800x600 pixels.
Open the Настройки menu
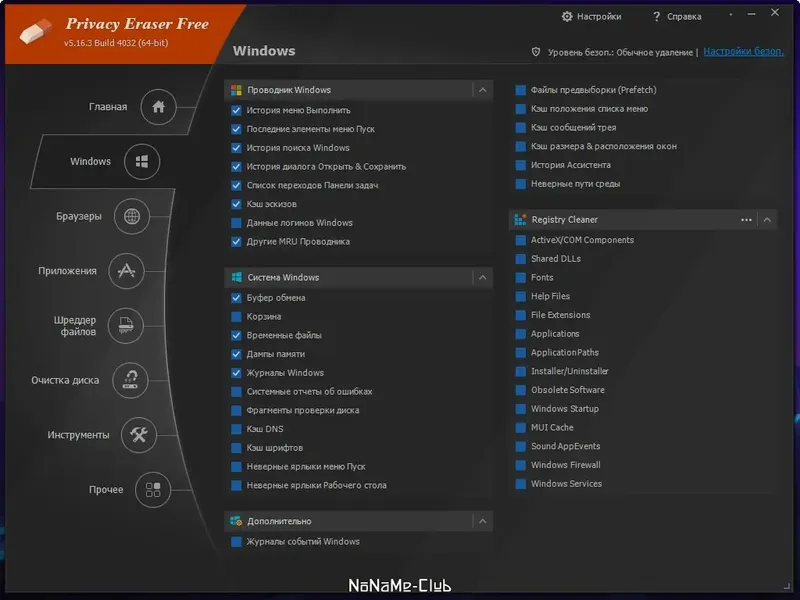tap(591, 16)
